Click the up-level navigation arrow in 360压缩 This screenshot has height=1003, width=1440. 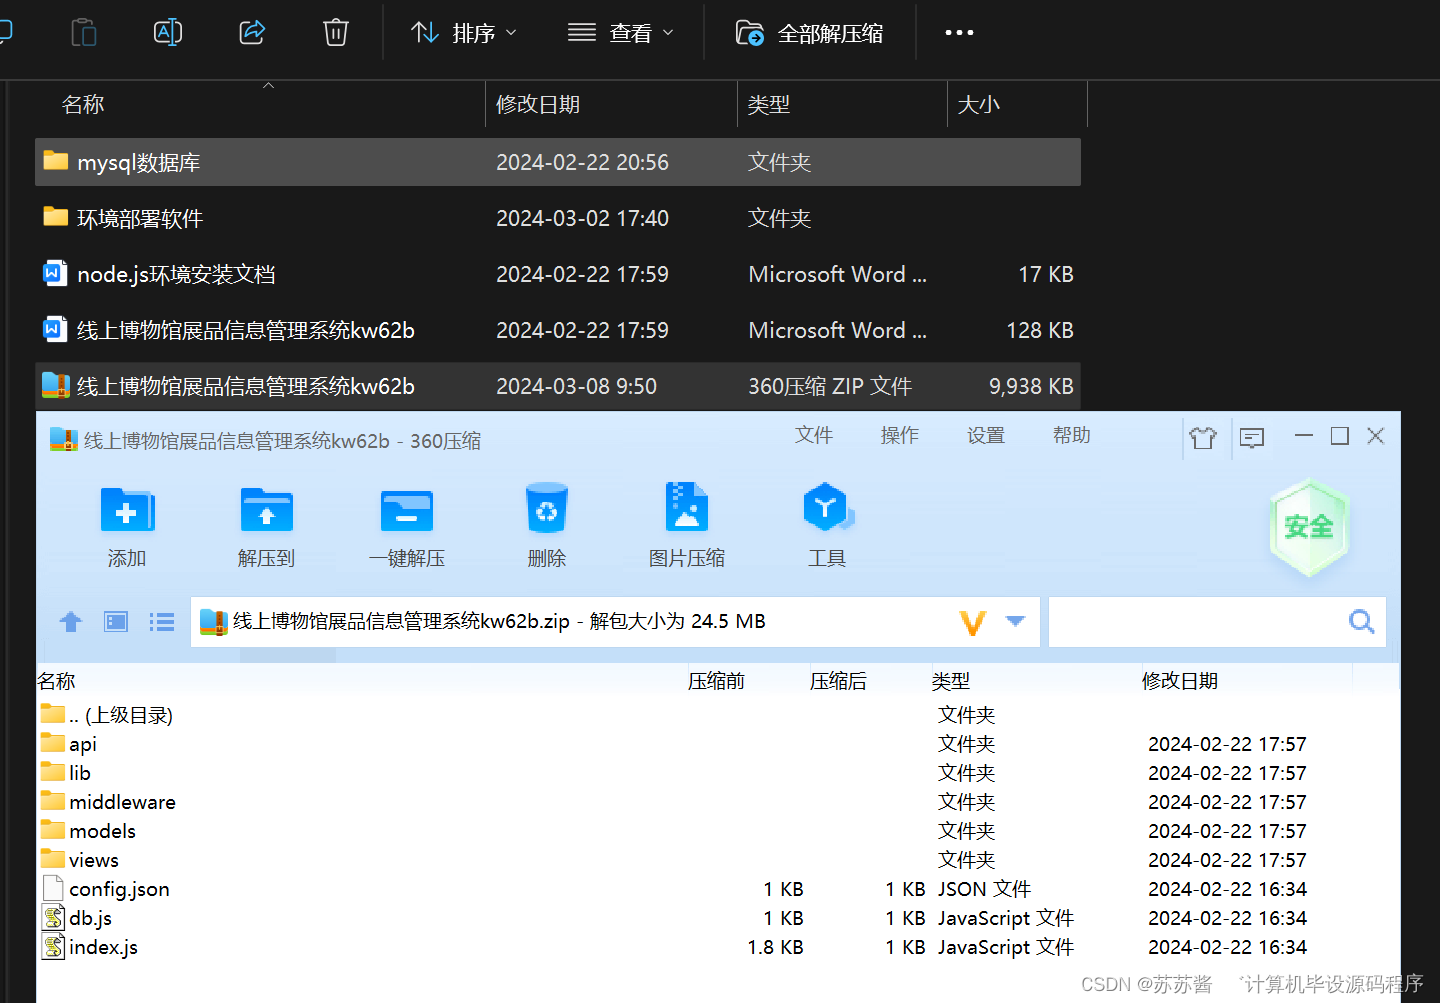(70, 621)
